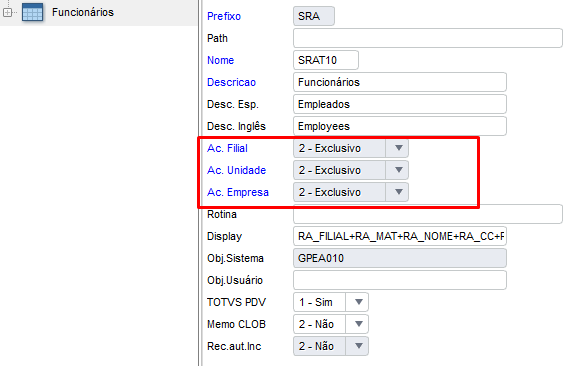
Task: Click the Display field with RA_FILIAL expression
Action: [x=399, y=236]
